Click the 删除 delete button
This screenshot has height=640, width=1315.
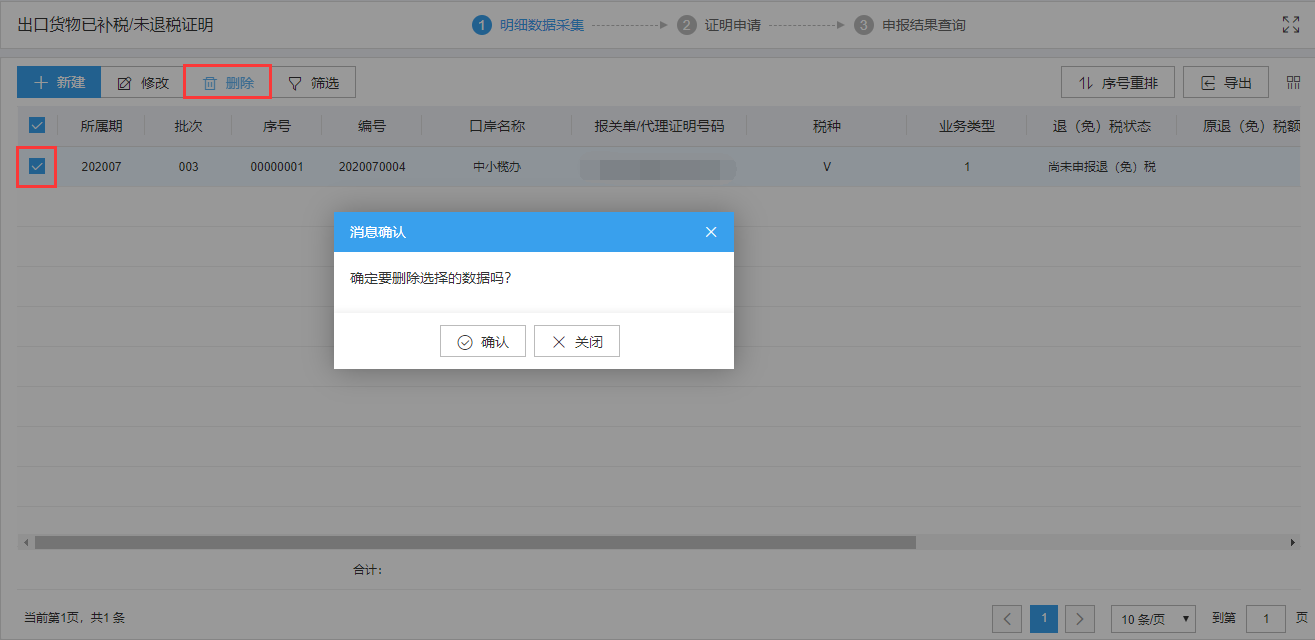click(228, 82)
